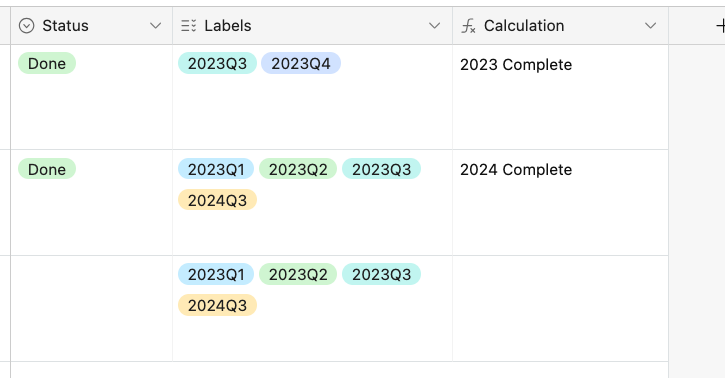
Task: Click the orange 2024Q3 tag in second row
Action: click(x=217, y=200)
